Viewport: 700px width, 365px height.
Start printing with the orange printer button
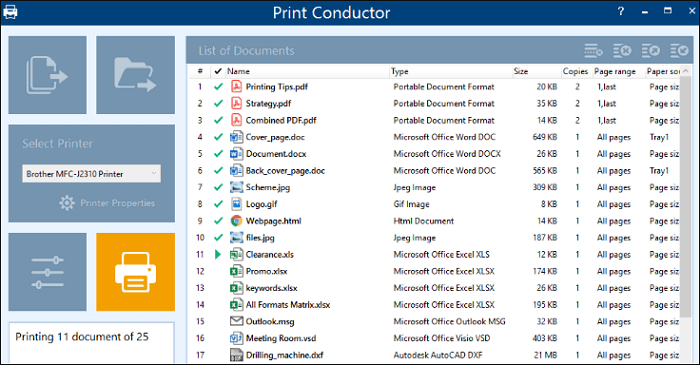tap(135, 272)
